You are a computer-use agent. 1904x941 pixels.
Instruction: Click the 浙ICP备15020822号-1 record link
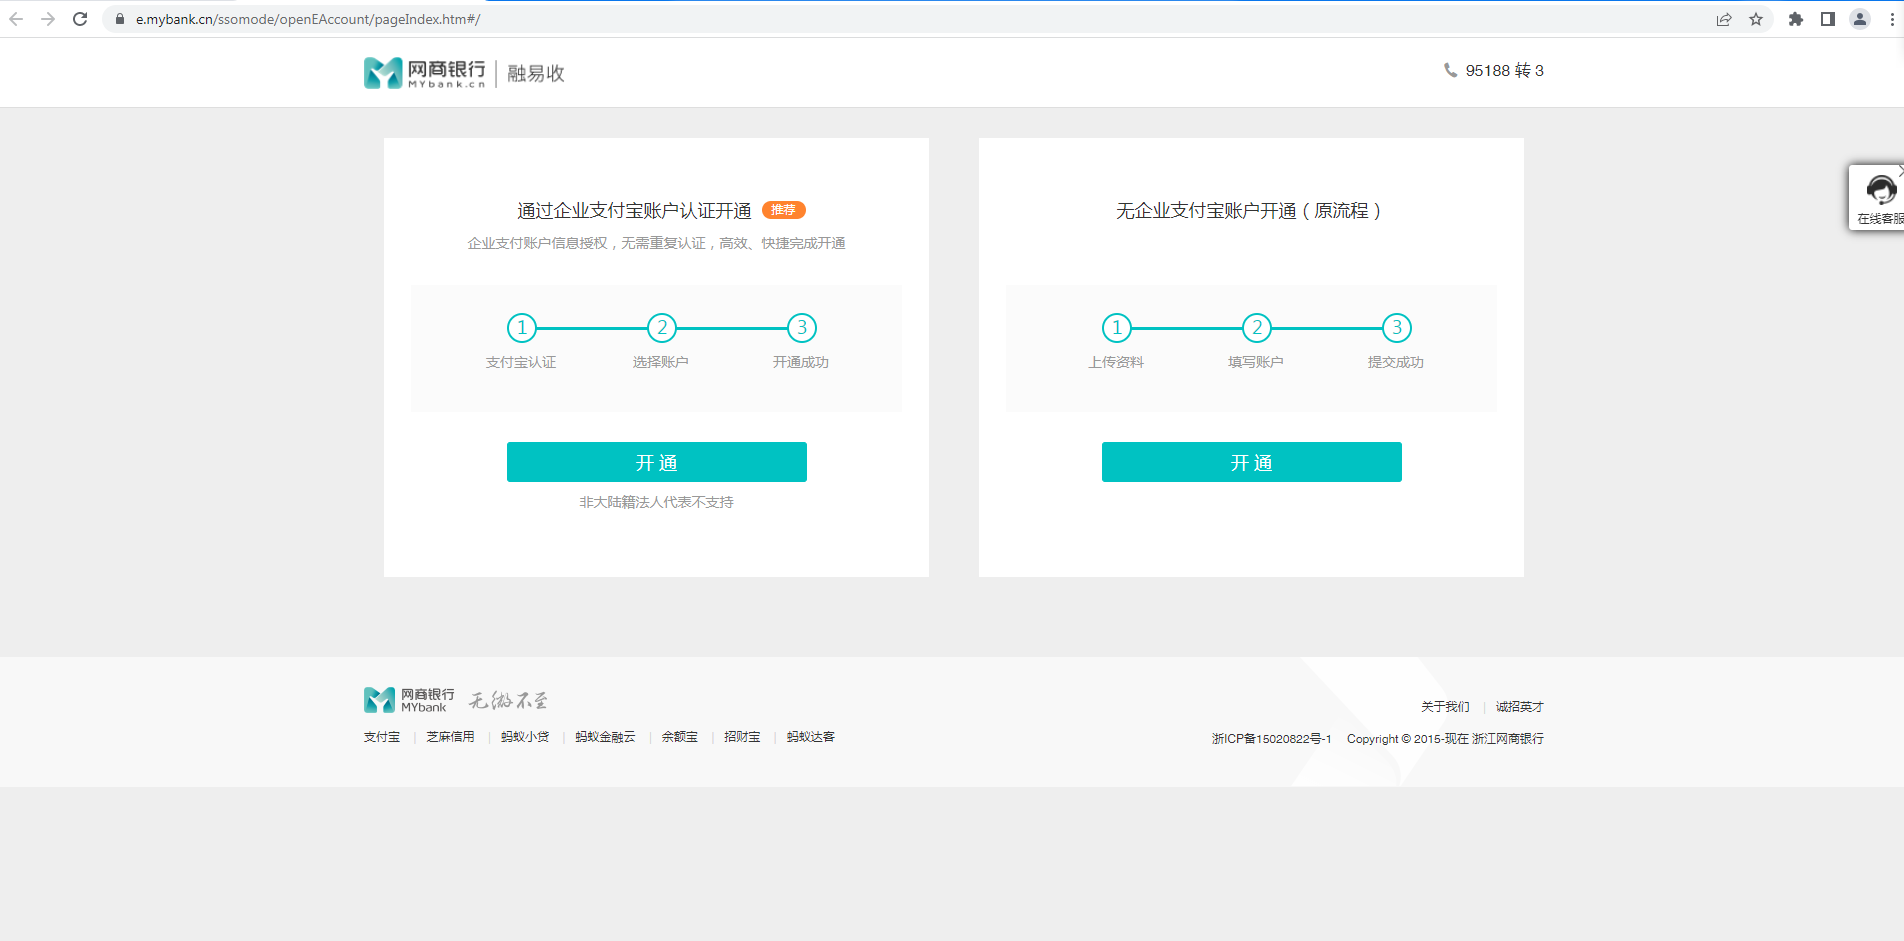1272,739
